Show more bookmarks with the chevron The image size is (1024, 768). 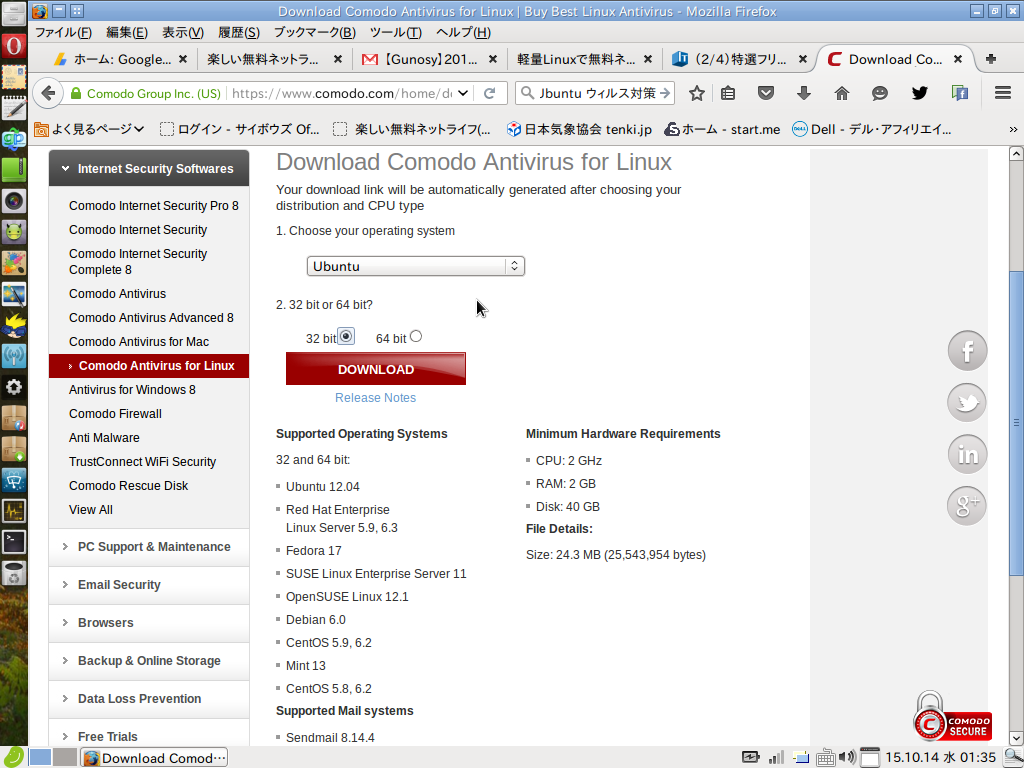pos(1013,129)
